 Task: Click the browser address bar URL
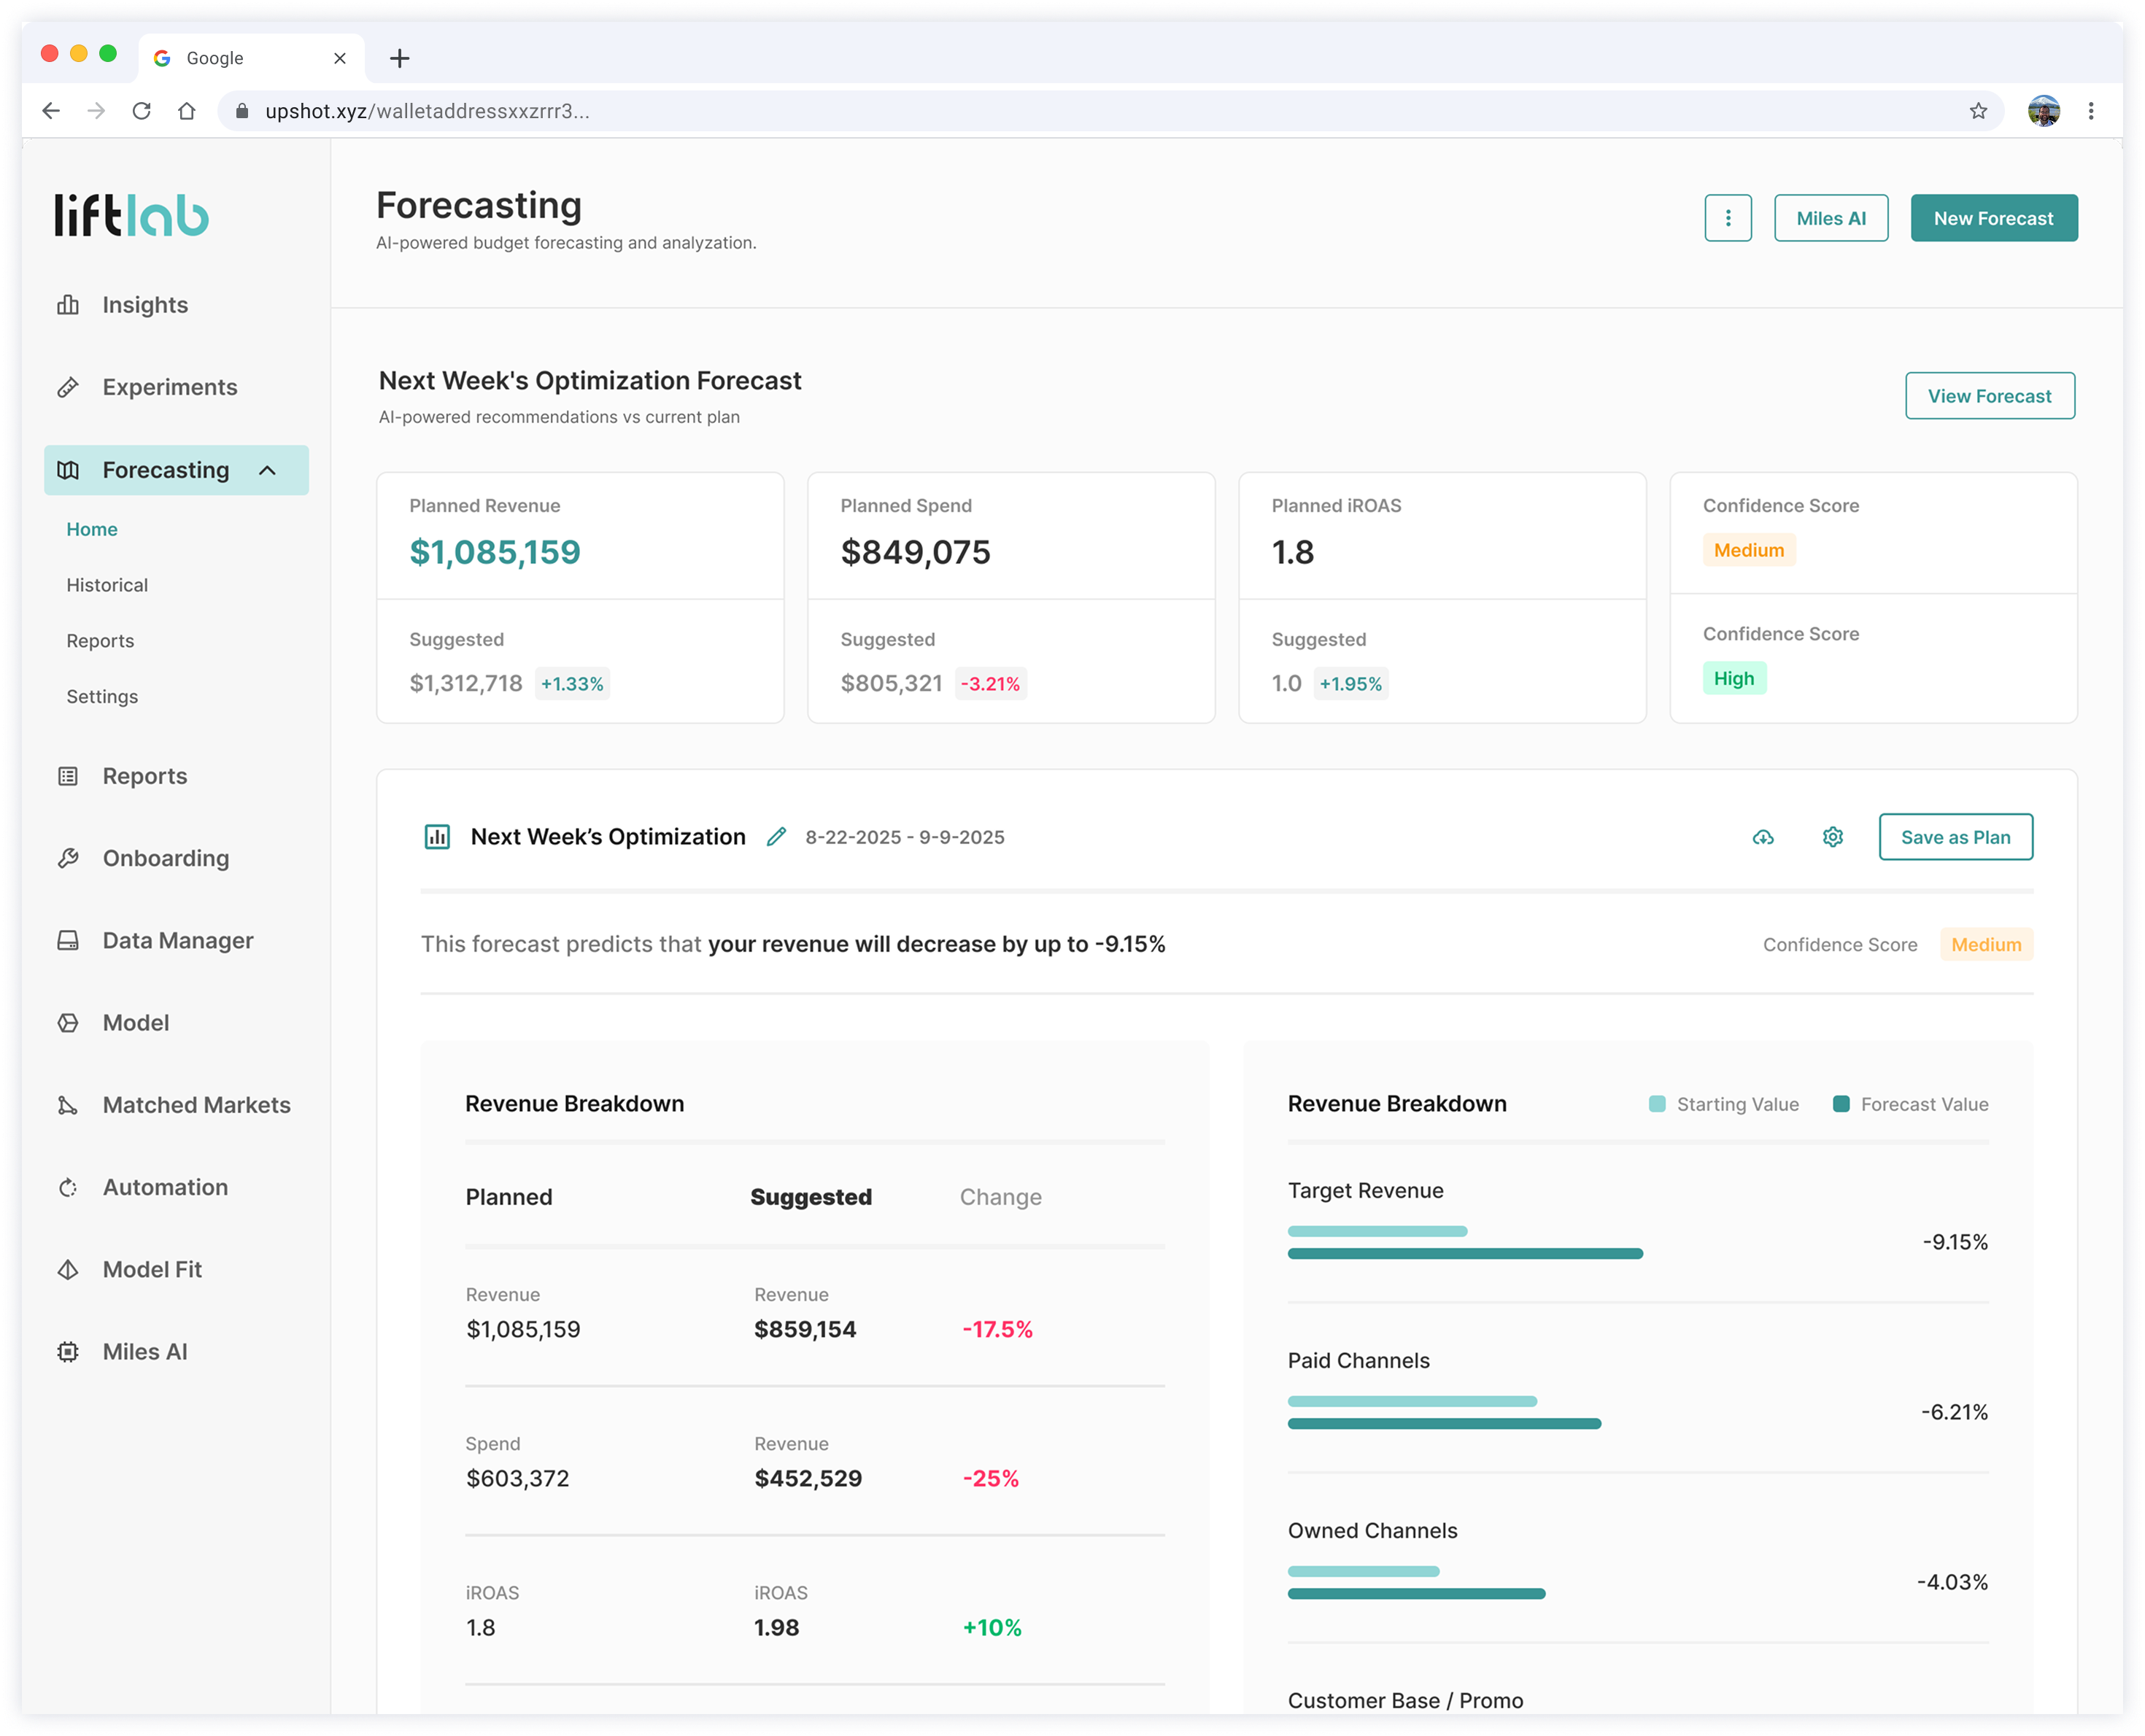click(x=427, y=111)
